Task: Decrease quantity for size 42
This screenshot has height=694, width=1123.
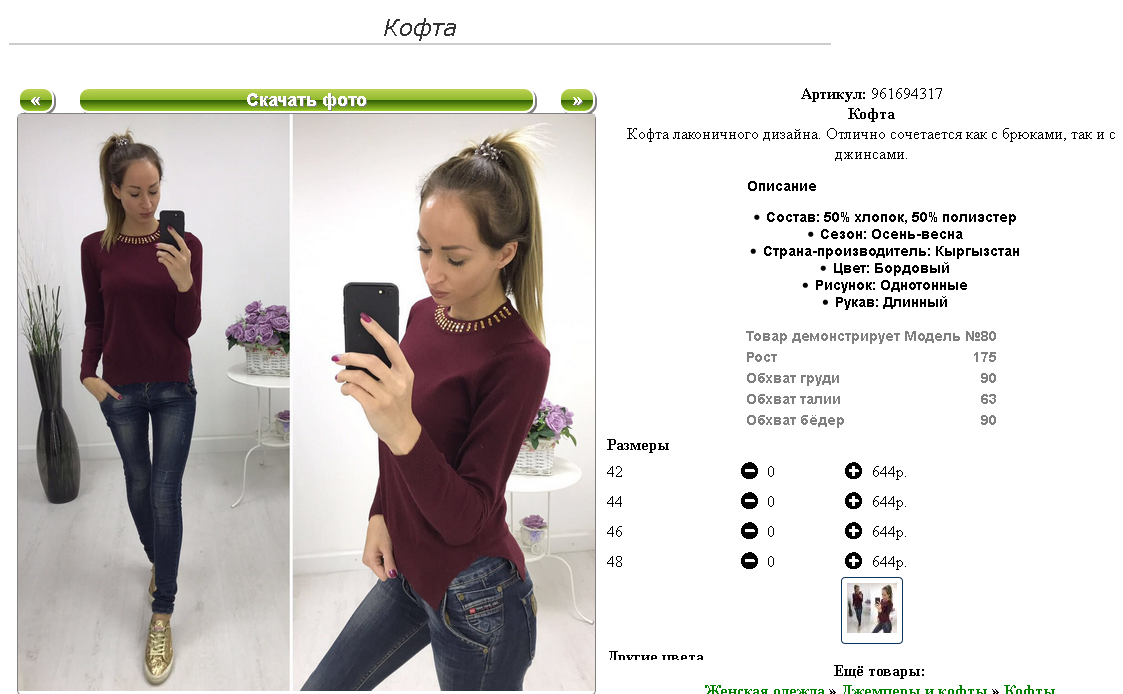Action: pyautogui.click(x=749, y=471)
